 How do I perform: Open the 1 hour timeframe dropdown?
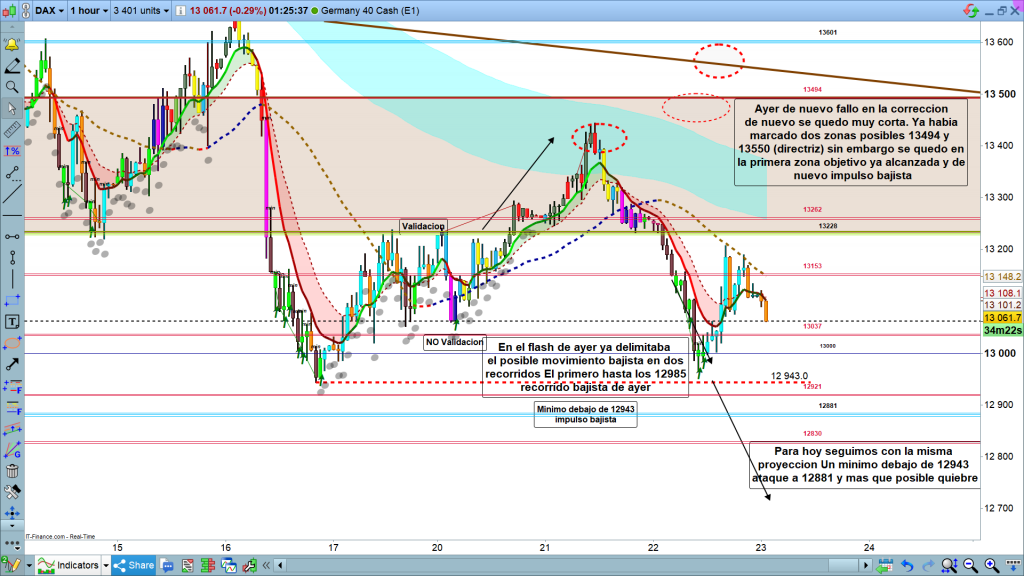point(90,12)
